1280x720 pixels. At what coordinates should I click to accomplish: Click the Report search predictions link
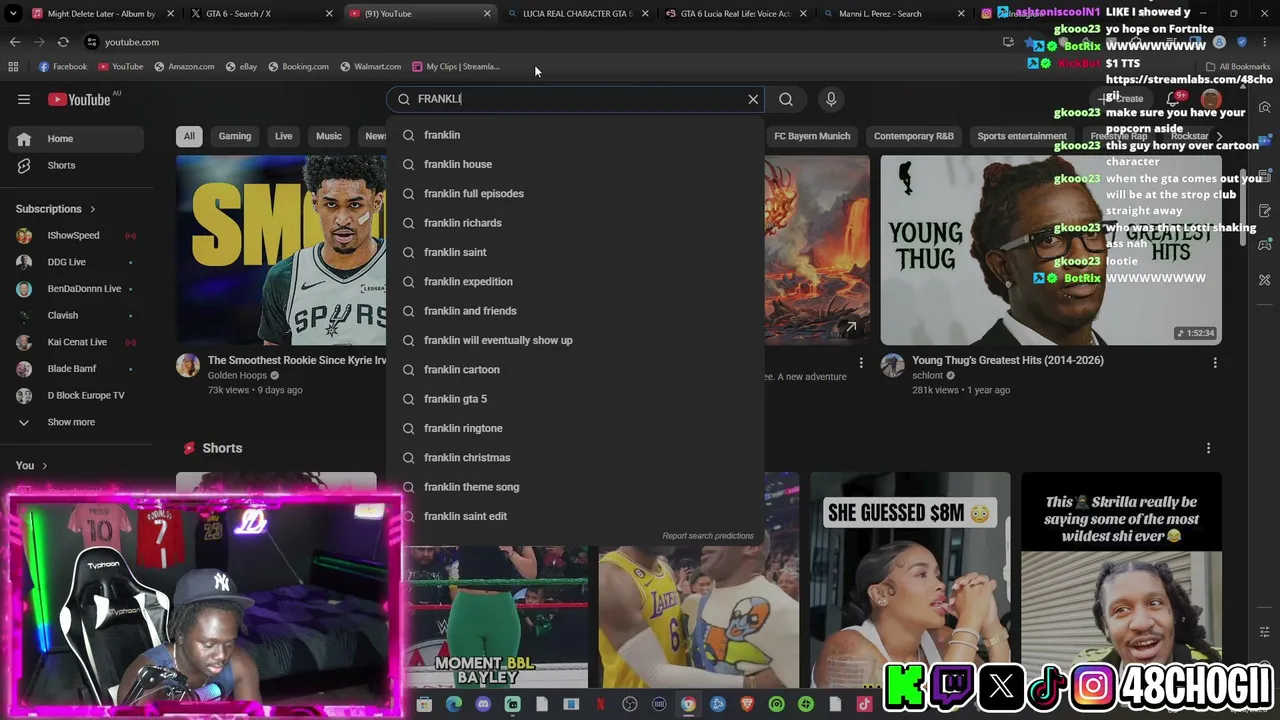(708, 536)
